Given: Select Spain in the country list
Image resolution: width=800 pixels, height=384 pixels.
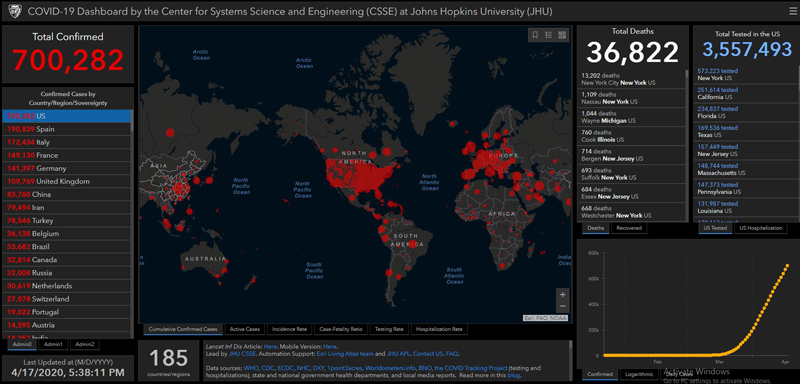Looking at the screenshot, I should click(x=66, y=129).
